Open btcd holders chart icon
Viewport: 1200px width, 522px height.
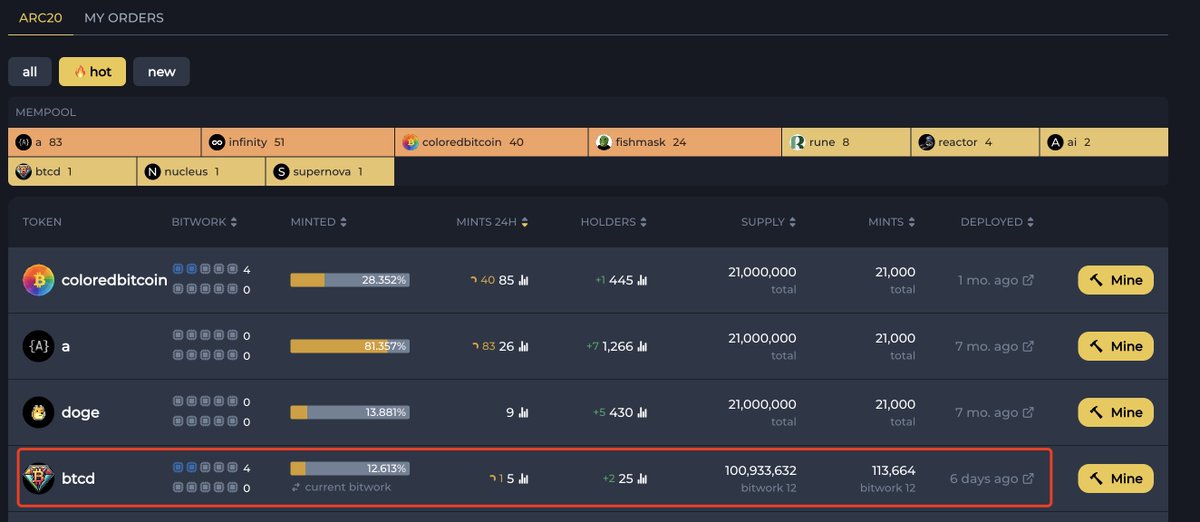click(642, 479)
